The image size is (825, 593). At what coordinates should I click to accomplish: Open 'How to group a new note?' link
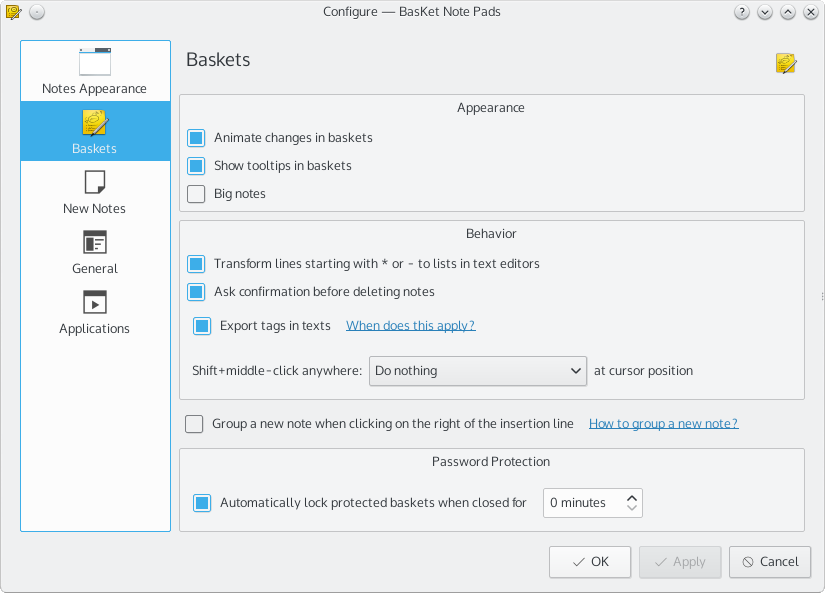(x=663, y=424)
